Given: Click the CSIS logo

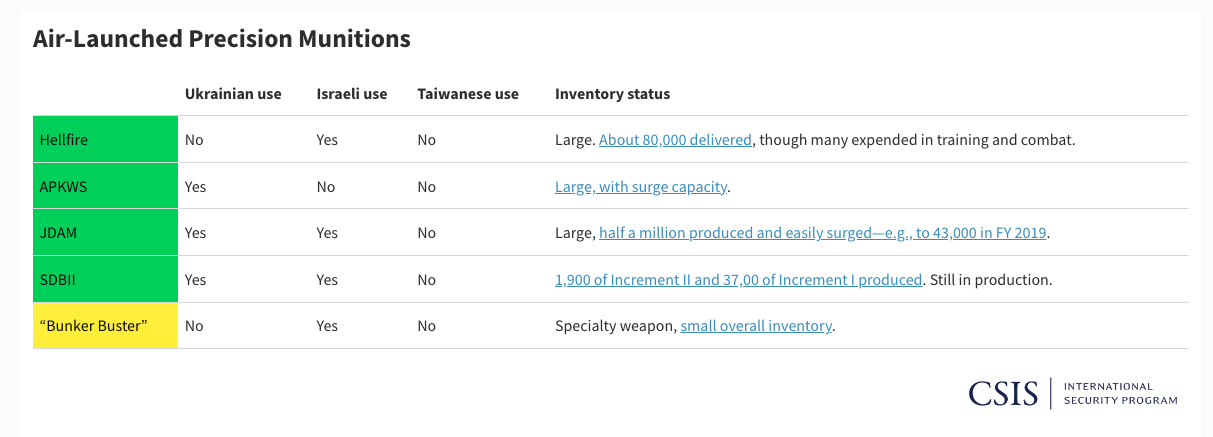Looking at the screenshot, I should click(1004, 393).
